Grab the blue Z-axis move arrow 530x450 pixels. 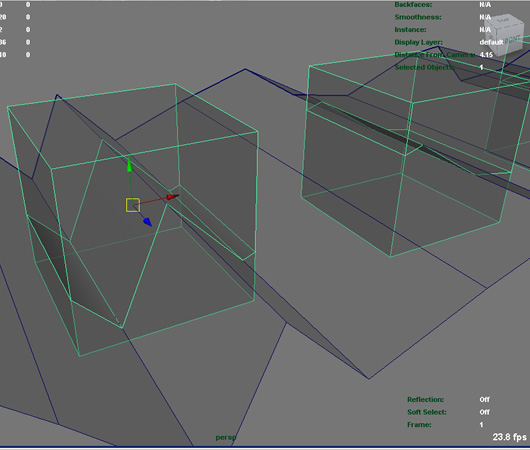pos(147,222)
